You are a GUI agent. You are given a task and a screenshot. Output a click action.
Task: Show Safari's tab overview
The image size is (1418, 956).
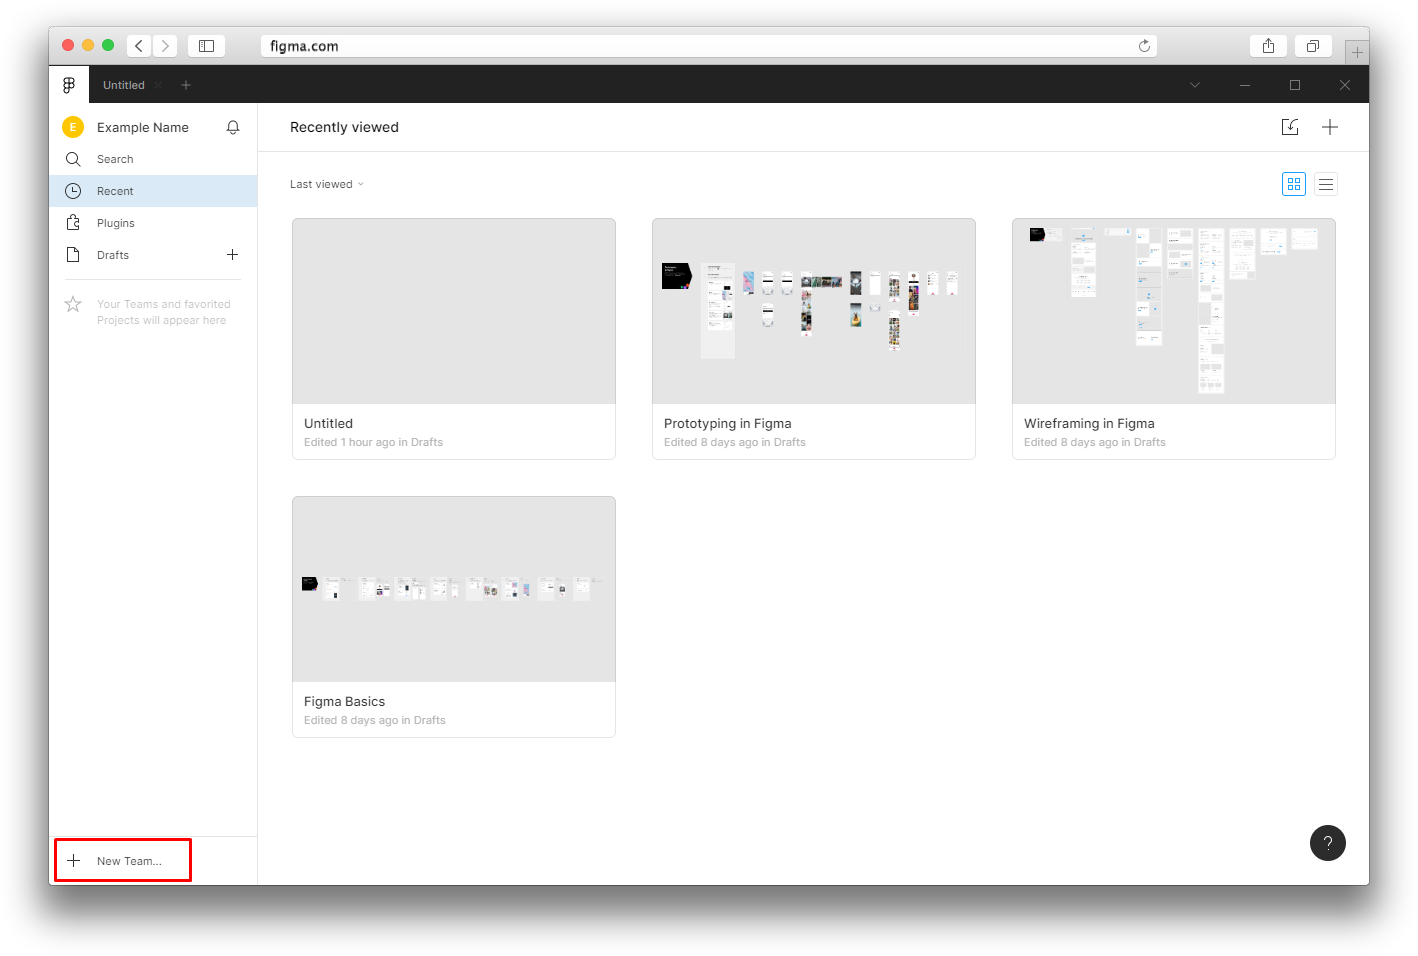(1313, 46)
